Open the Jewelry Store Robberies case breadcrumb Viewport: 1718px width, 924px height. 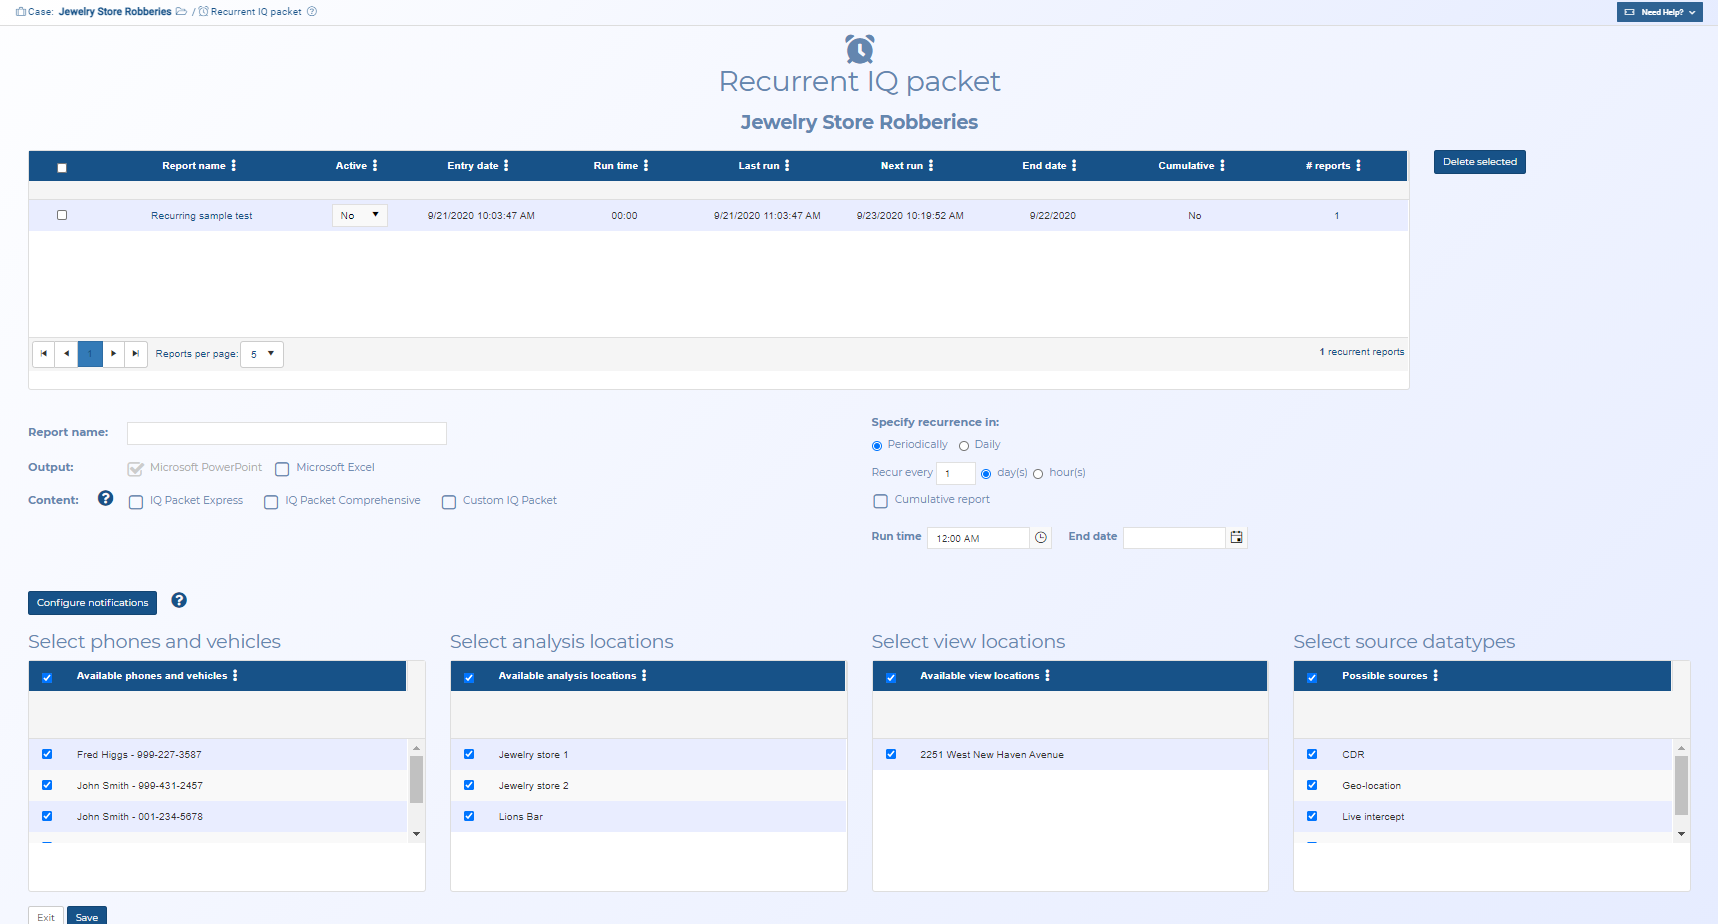click(x=113, y=11)
